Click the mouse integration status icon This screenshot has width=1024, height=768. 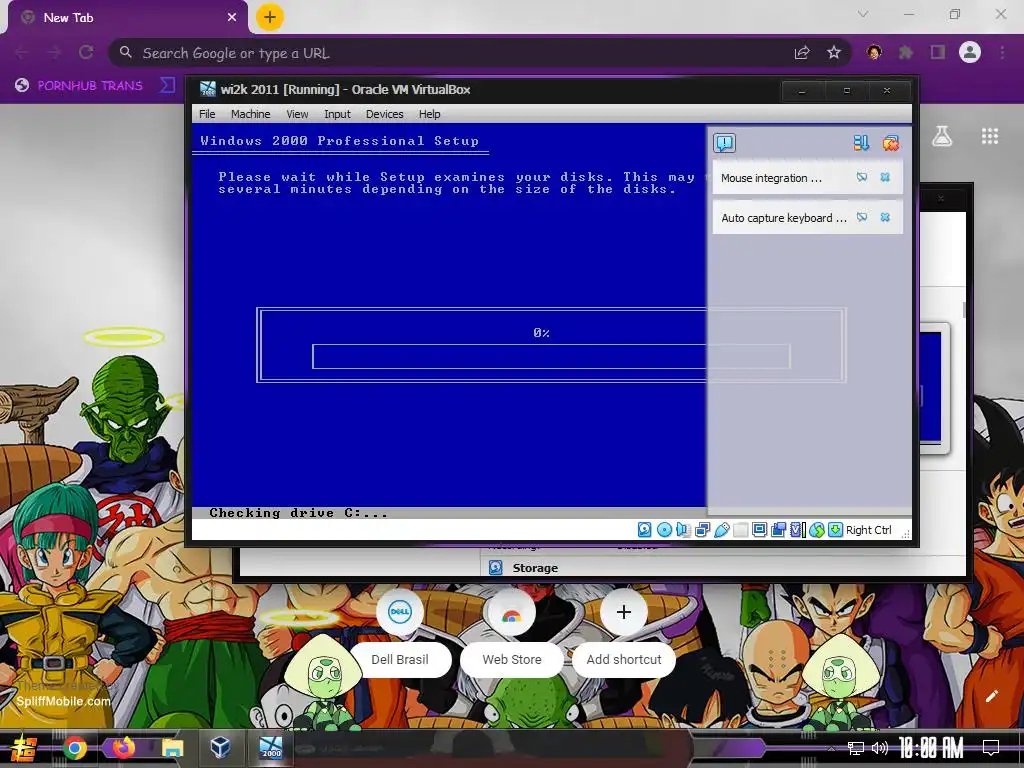click(816, 530)
